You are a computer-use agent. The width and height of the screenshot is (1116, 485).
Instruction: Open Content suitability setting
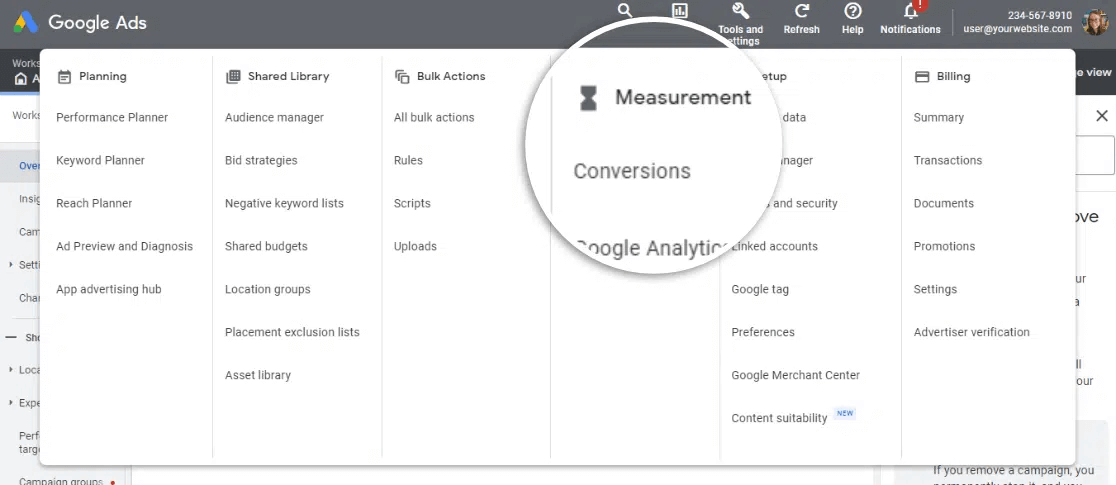pos(779,418)
